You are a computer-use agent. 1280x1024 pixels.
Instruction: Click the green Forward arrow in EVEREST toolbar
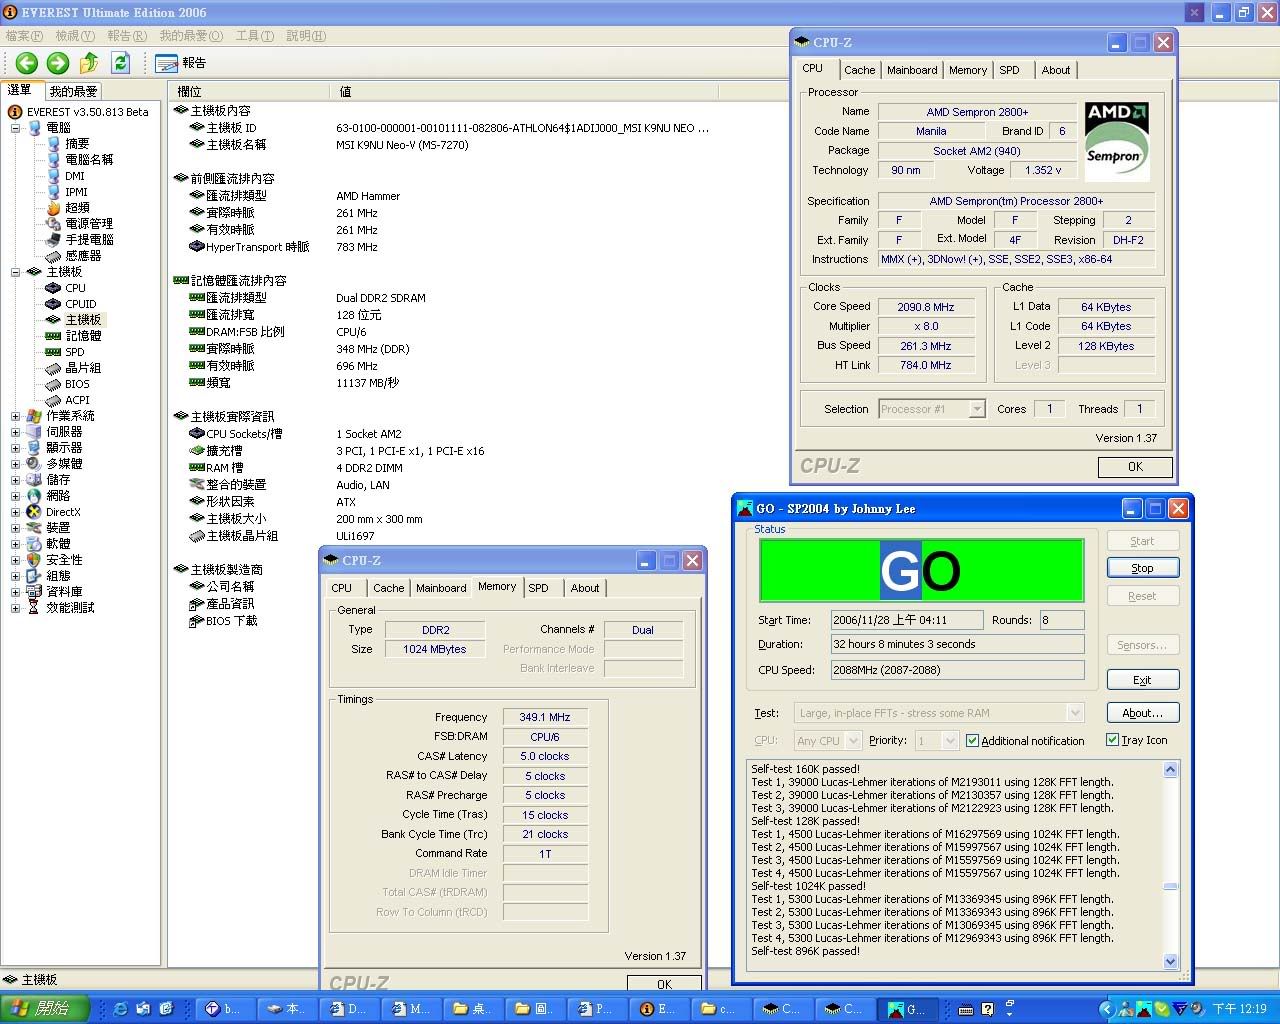[x=58, y=63]
